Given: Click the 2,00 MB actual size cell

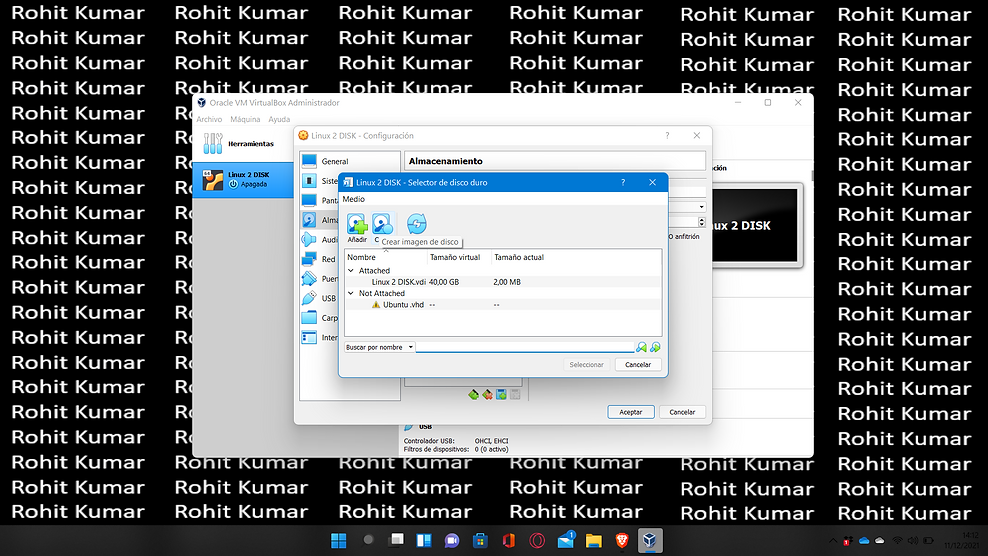Looking at the screenshot, I should (x=507, y=282).
